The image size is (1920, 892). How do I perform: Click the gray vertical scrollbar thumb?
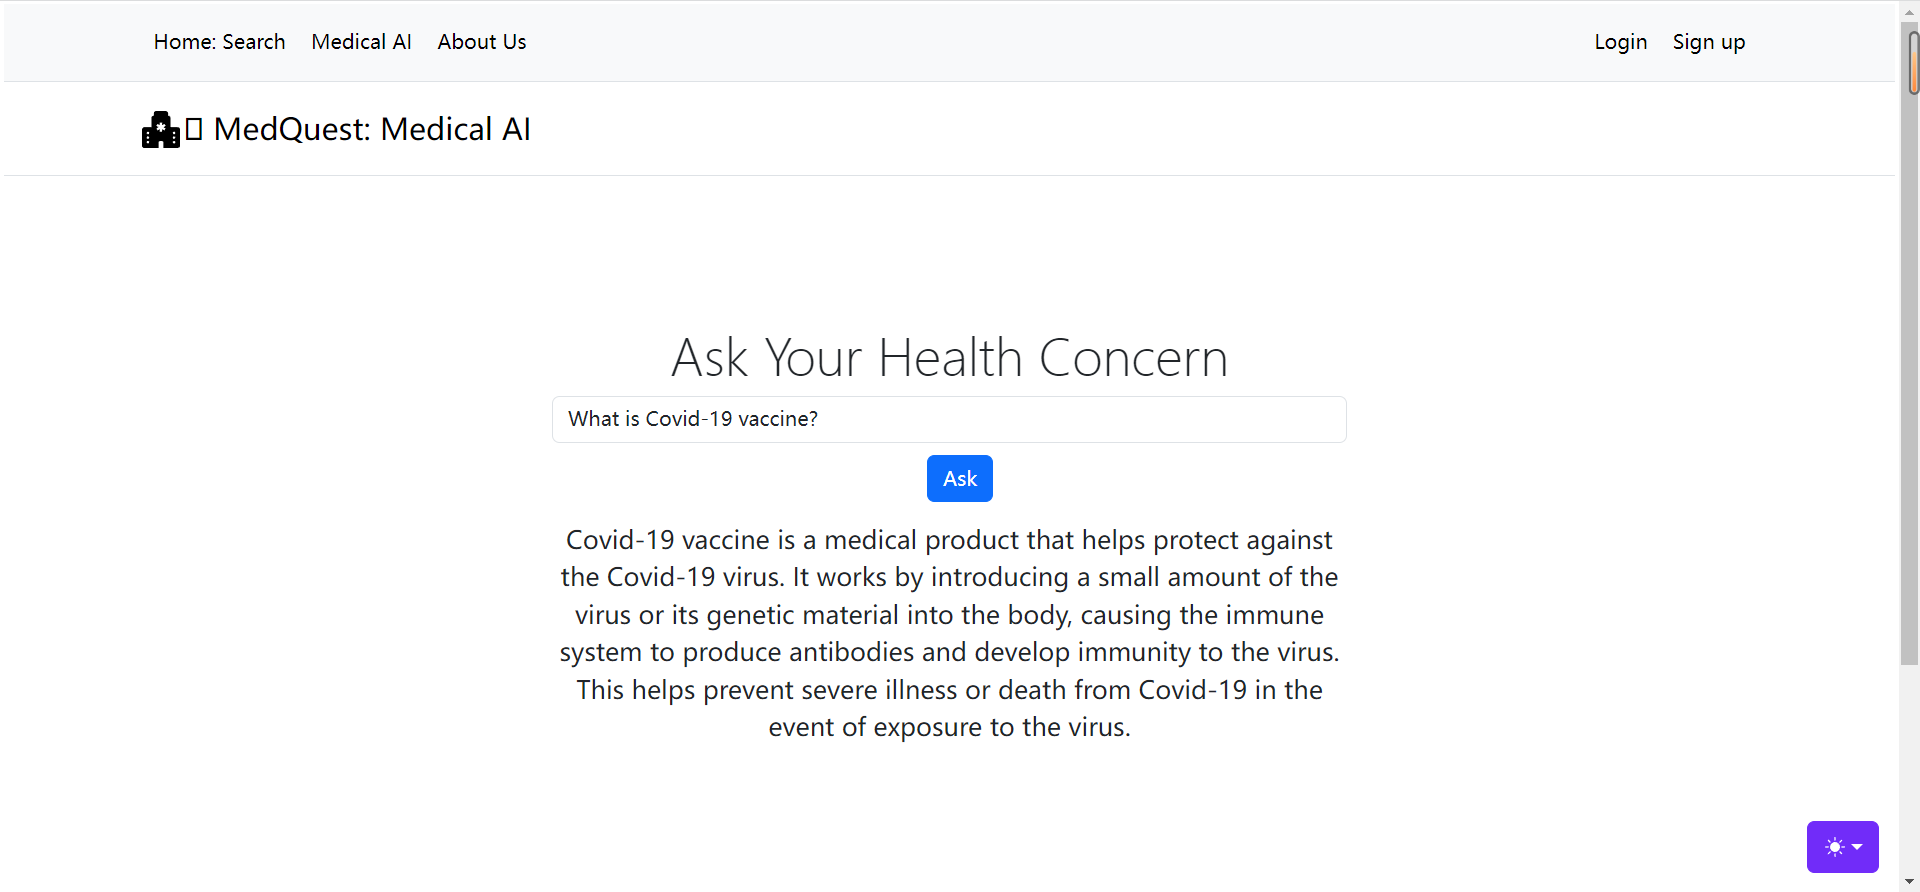point(1910,342)
